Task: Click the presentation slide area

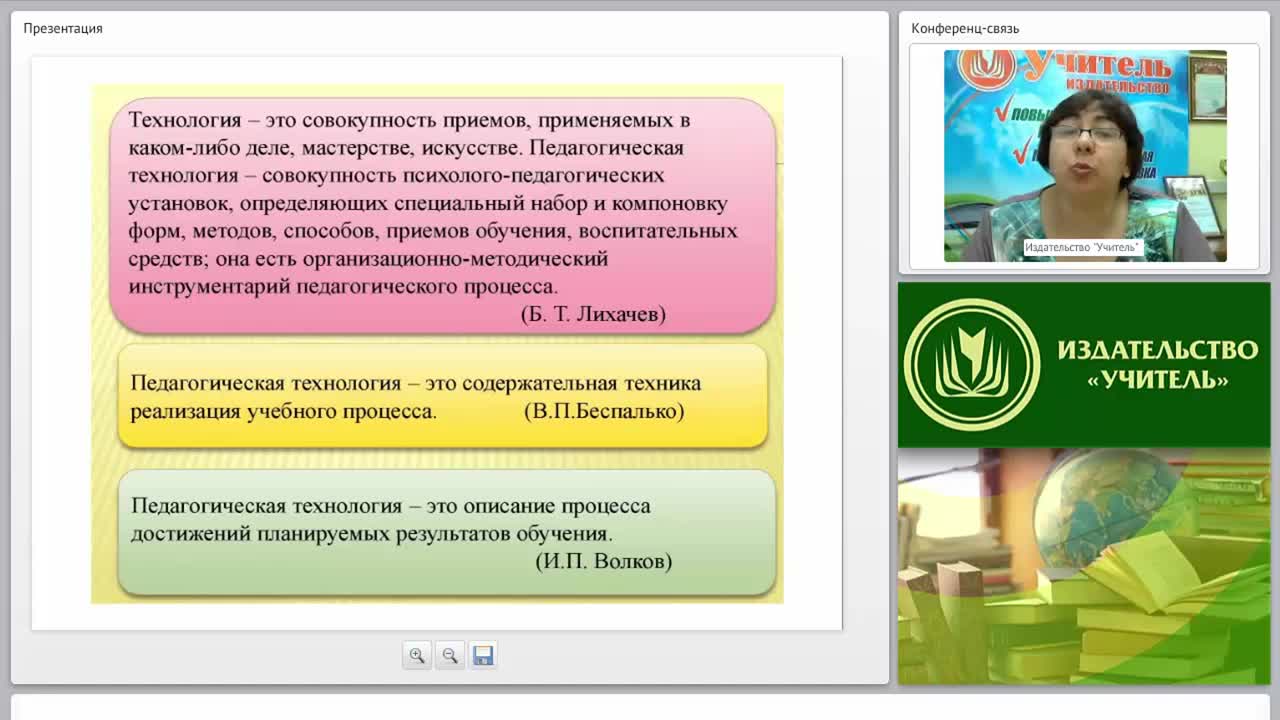Action: [x=437, y=343]
